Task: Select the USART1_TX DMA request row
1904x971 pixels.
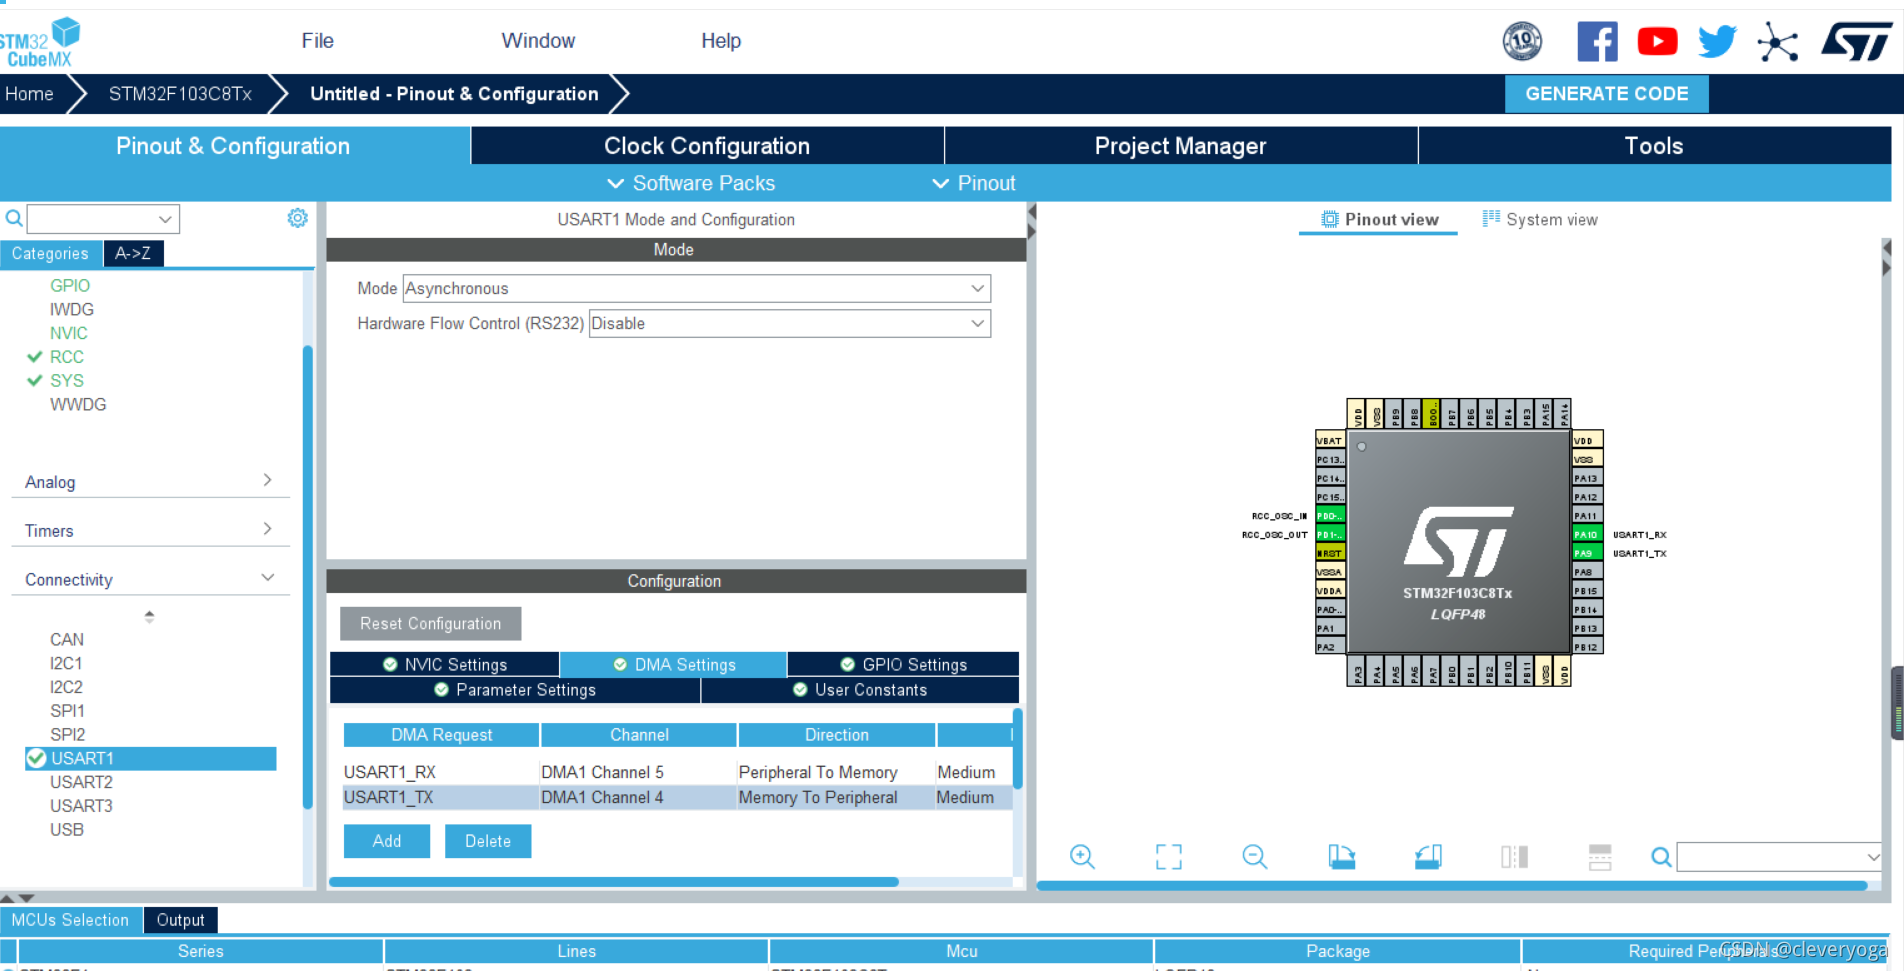Action: 677,797
